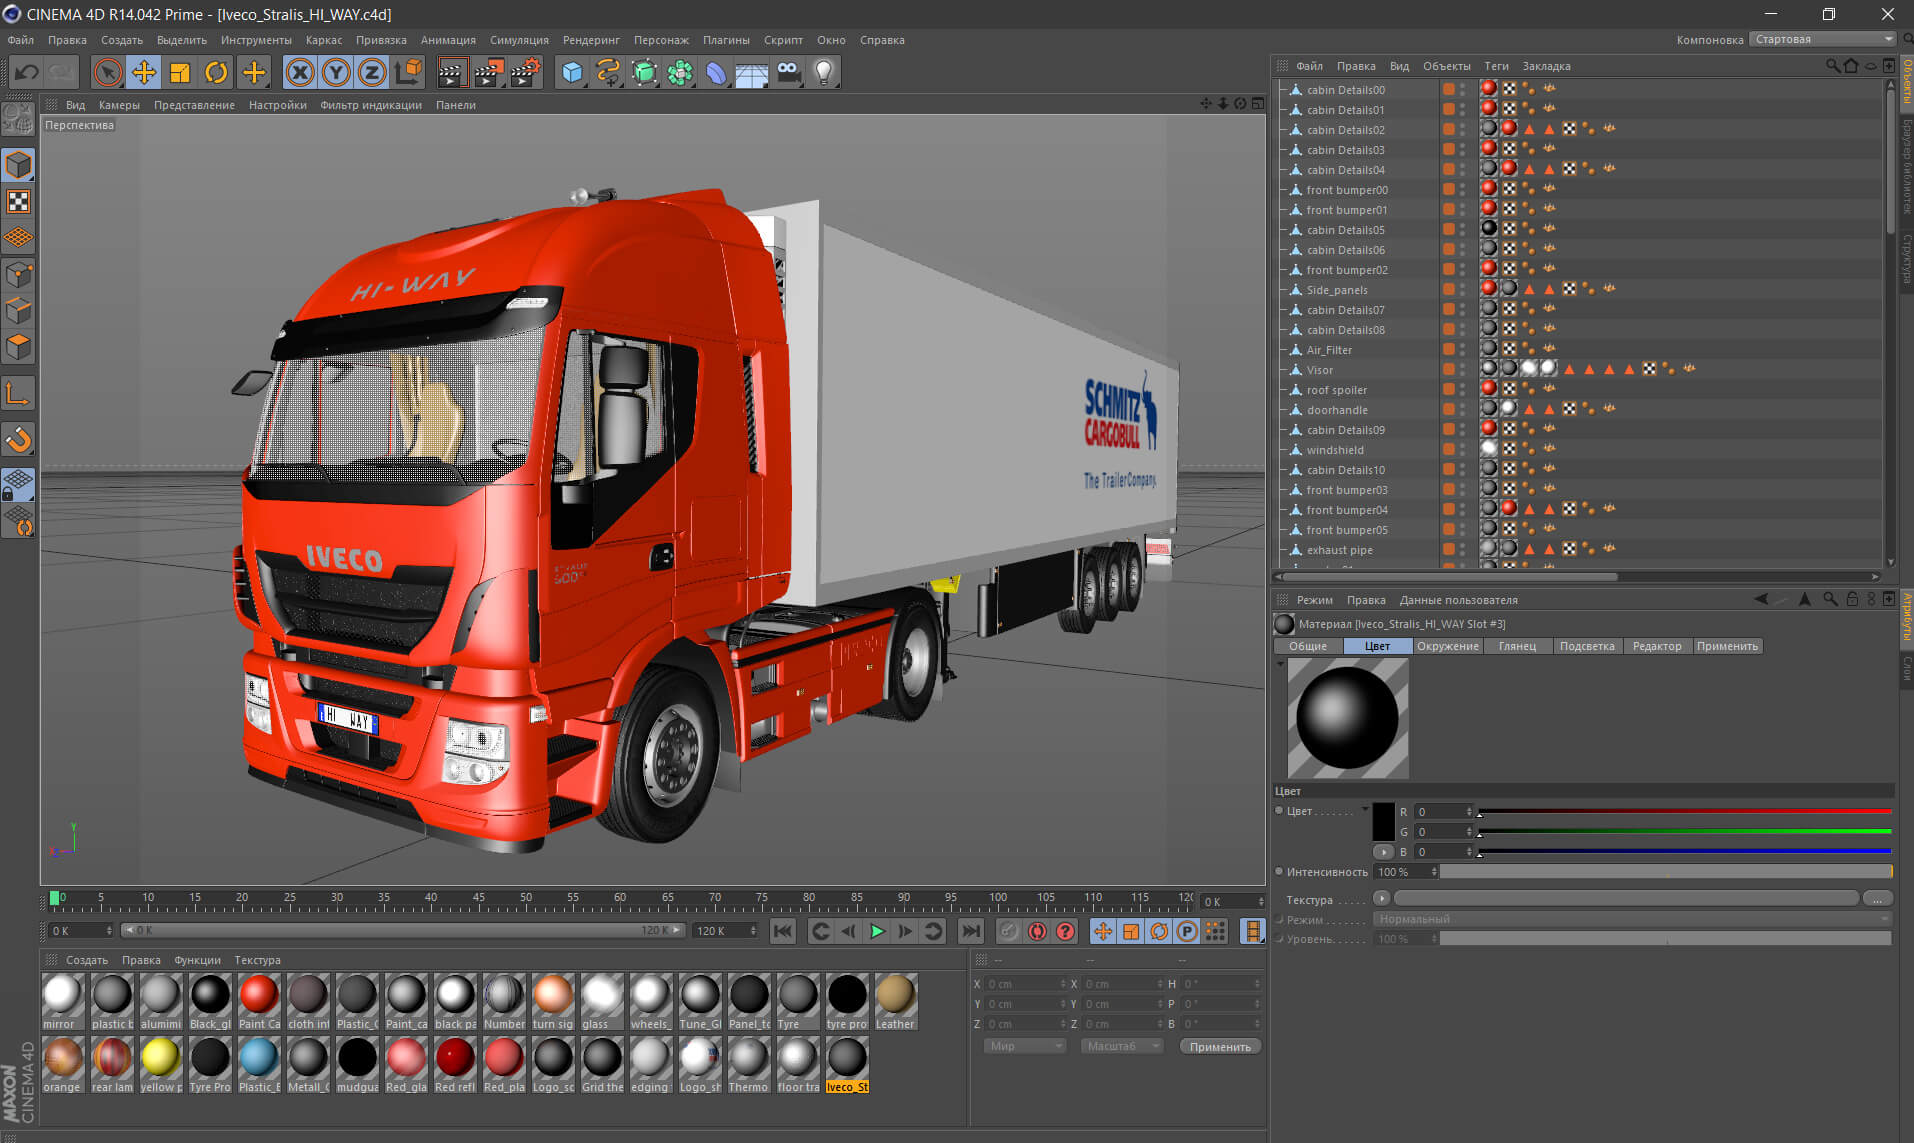Click the red R channel slider
This screenshot has height=1143, width=1914.
click(x=1685, y=811)
